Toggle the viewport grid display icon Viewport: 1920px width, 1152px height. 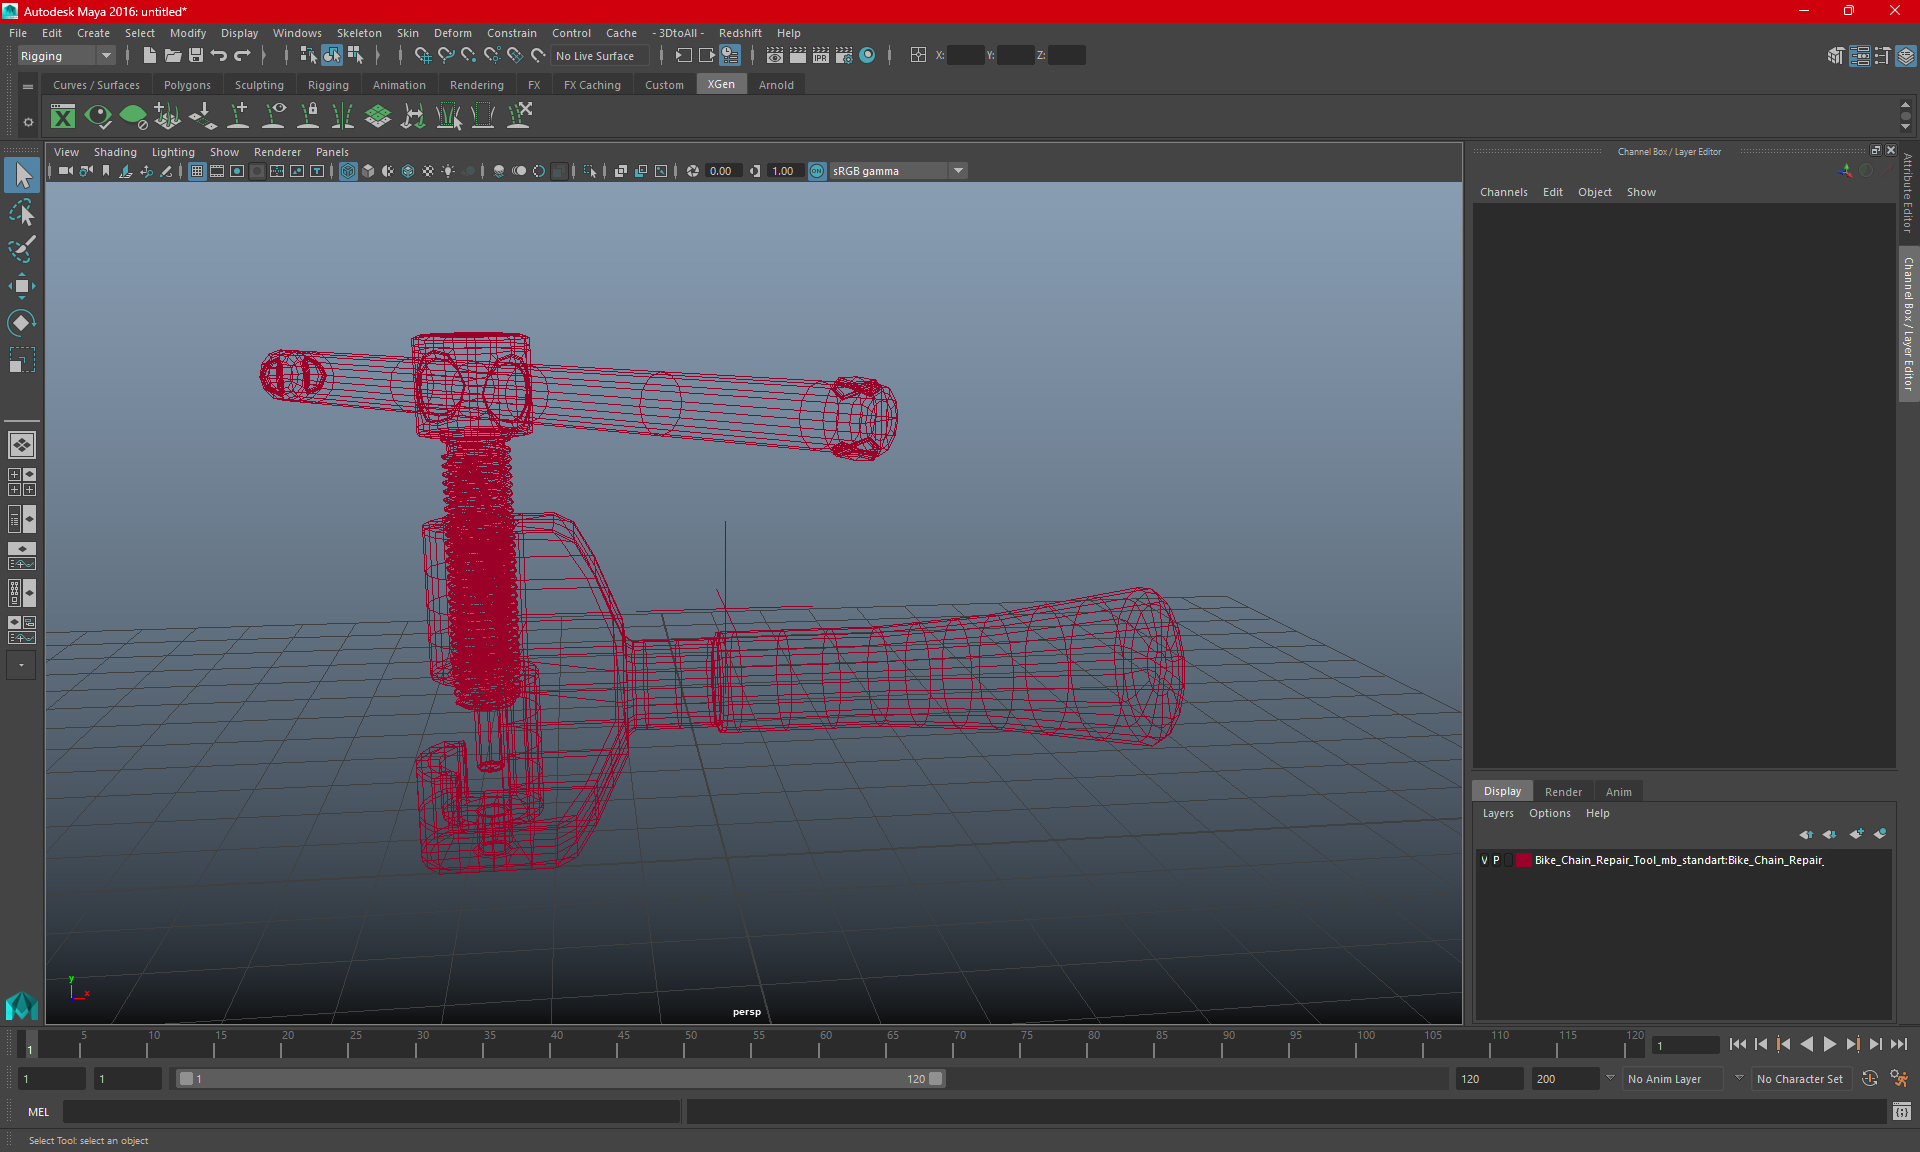[197, 171]
